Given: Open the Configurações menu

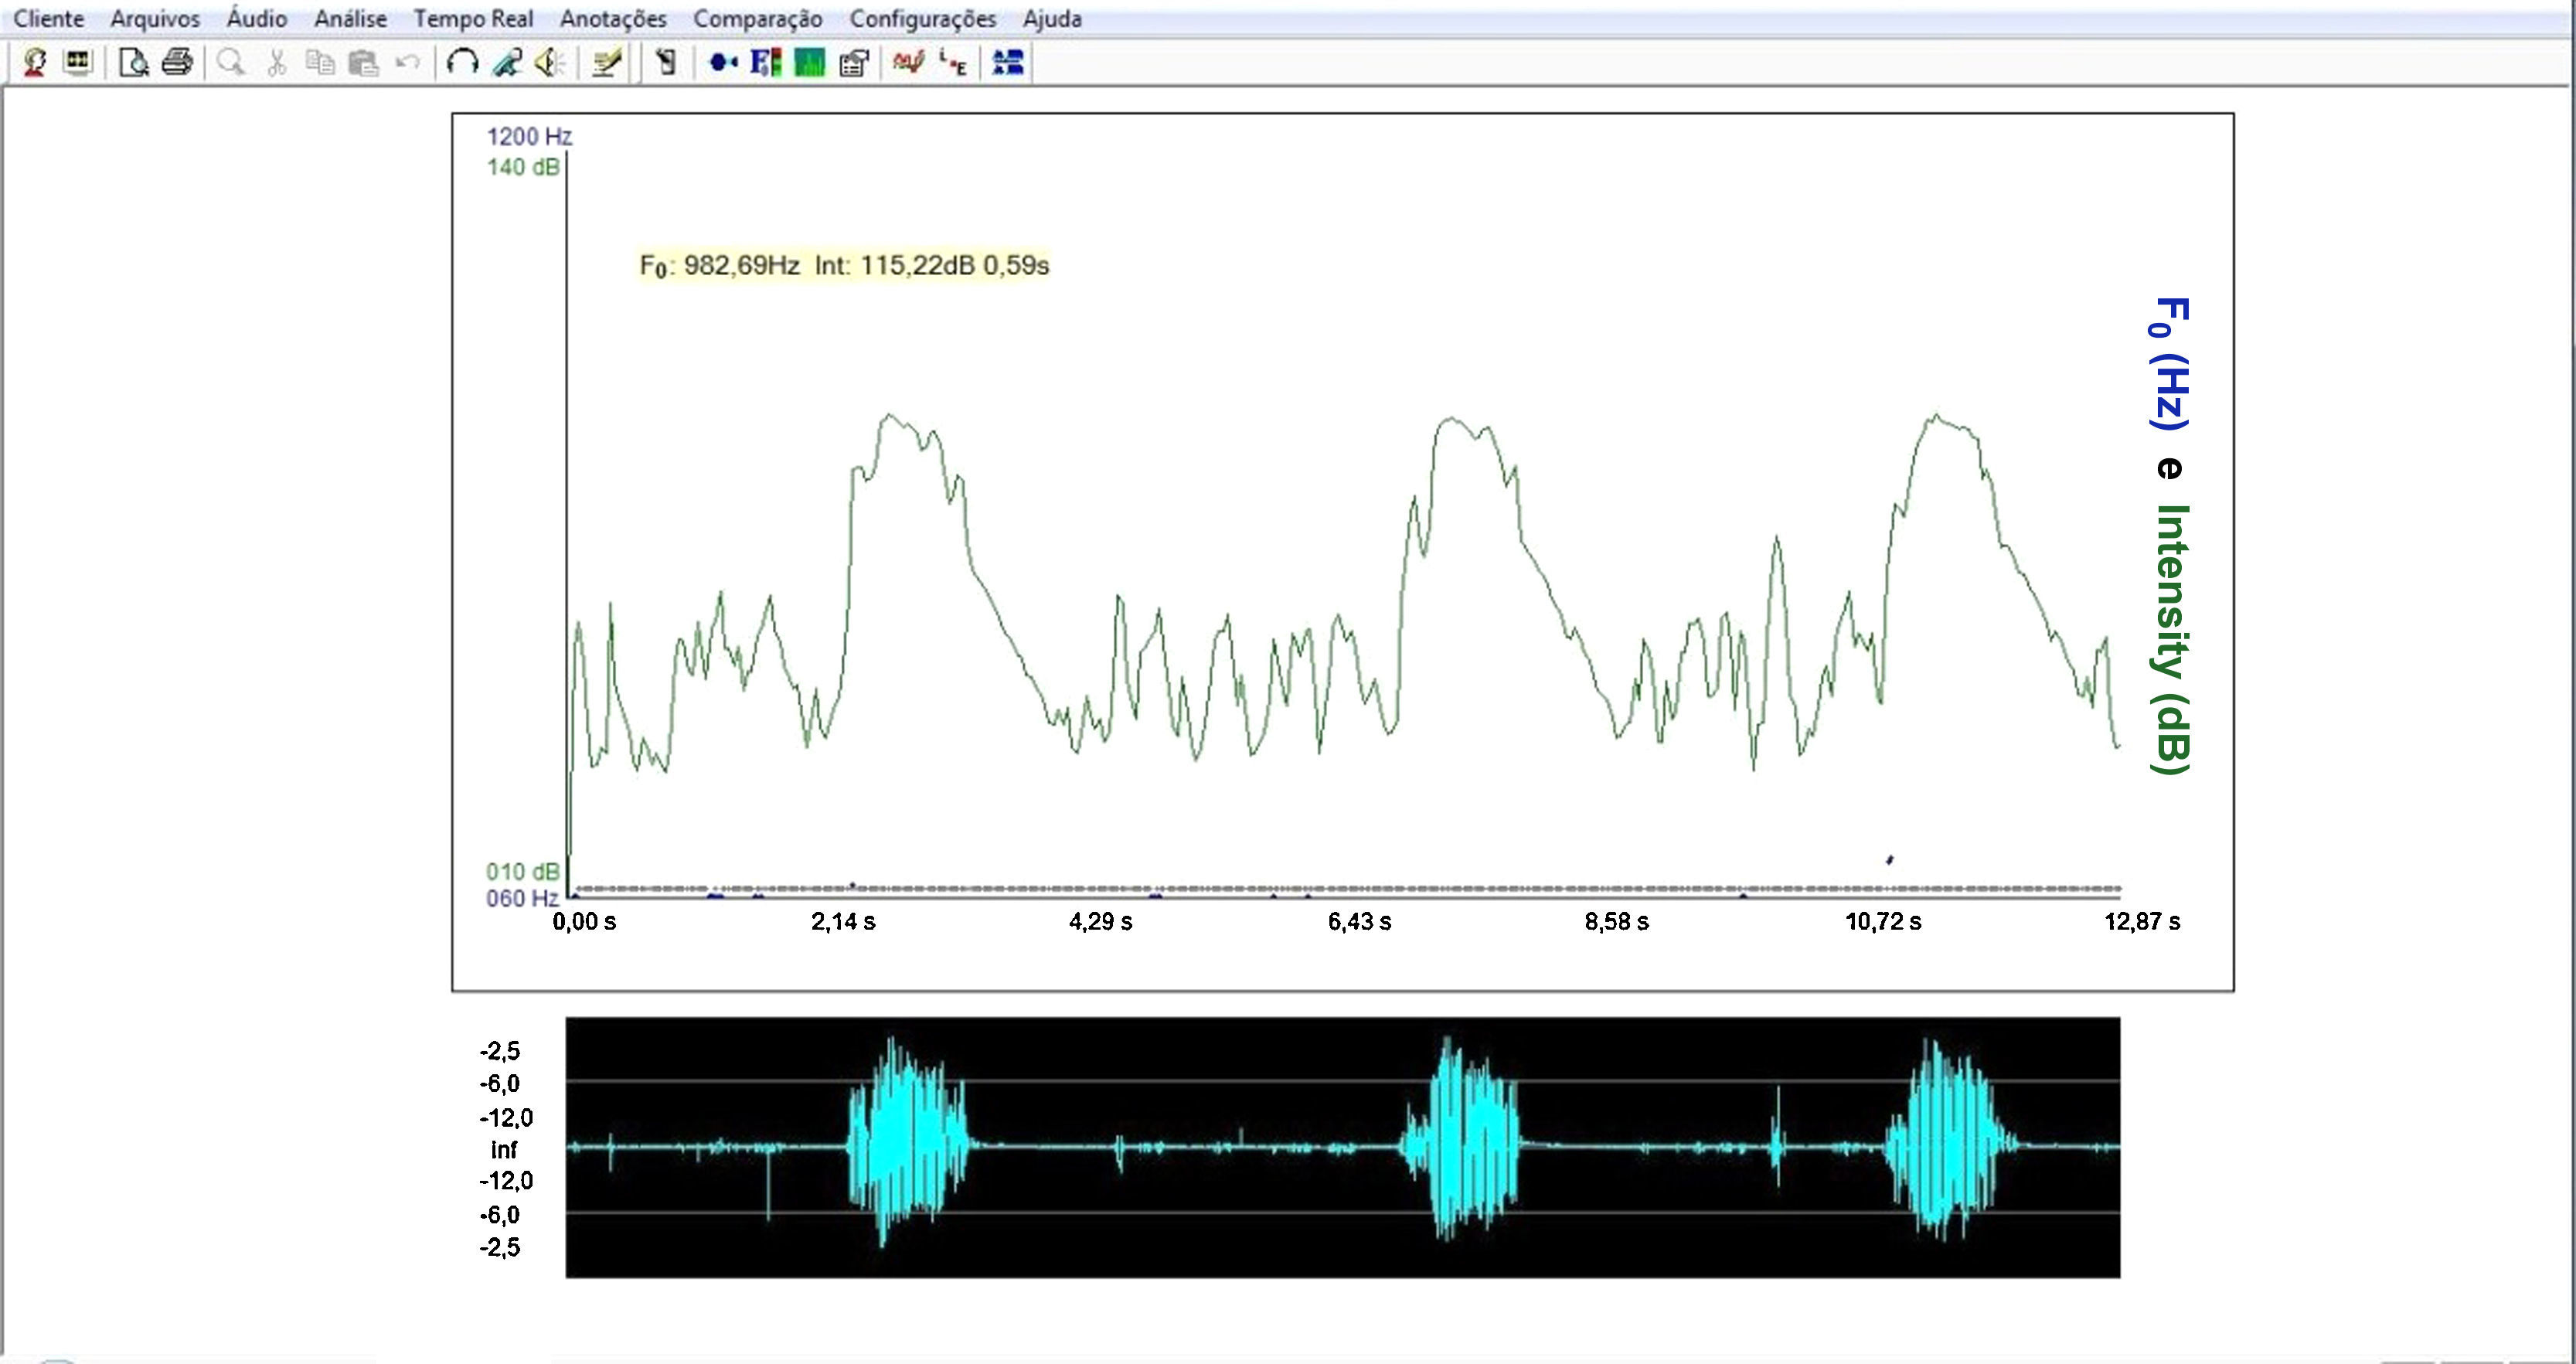Looking at the screenshot, I should click(922, 19).
